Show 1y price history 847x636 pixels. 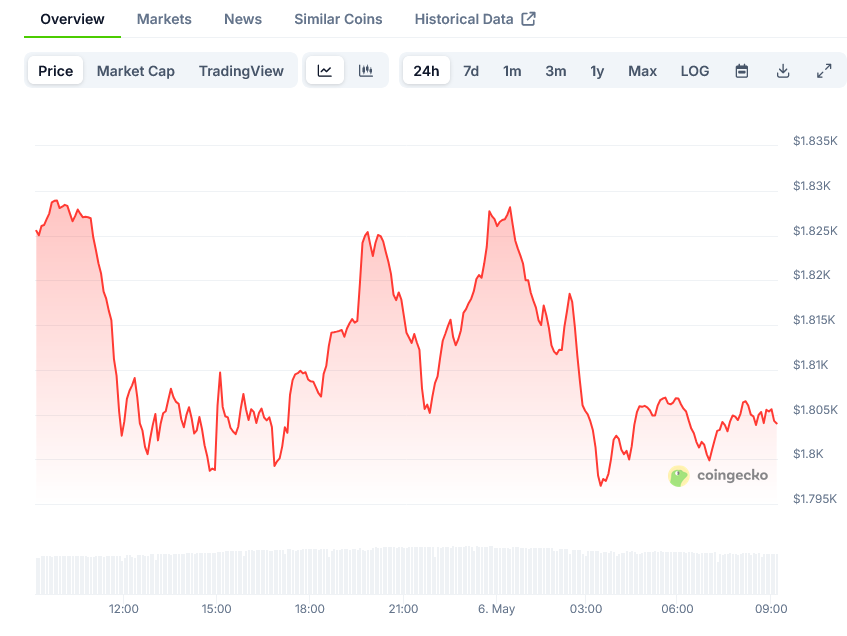(x=597, y=71)
